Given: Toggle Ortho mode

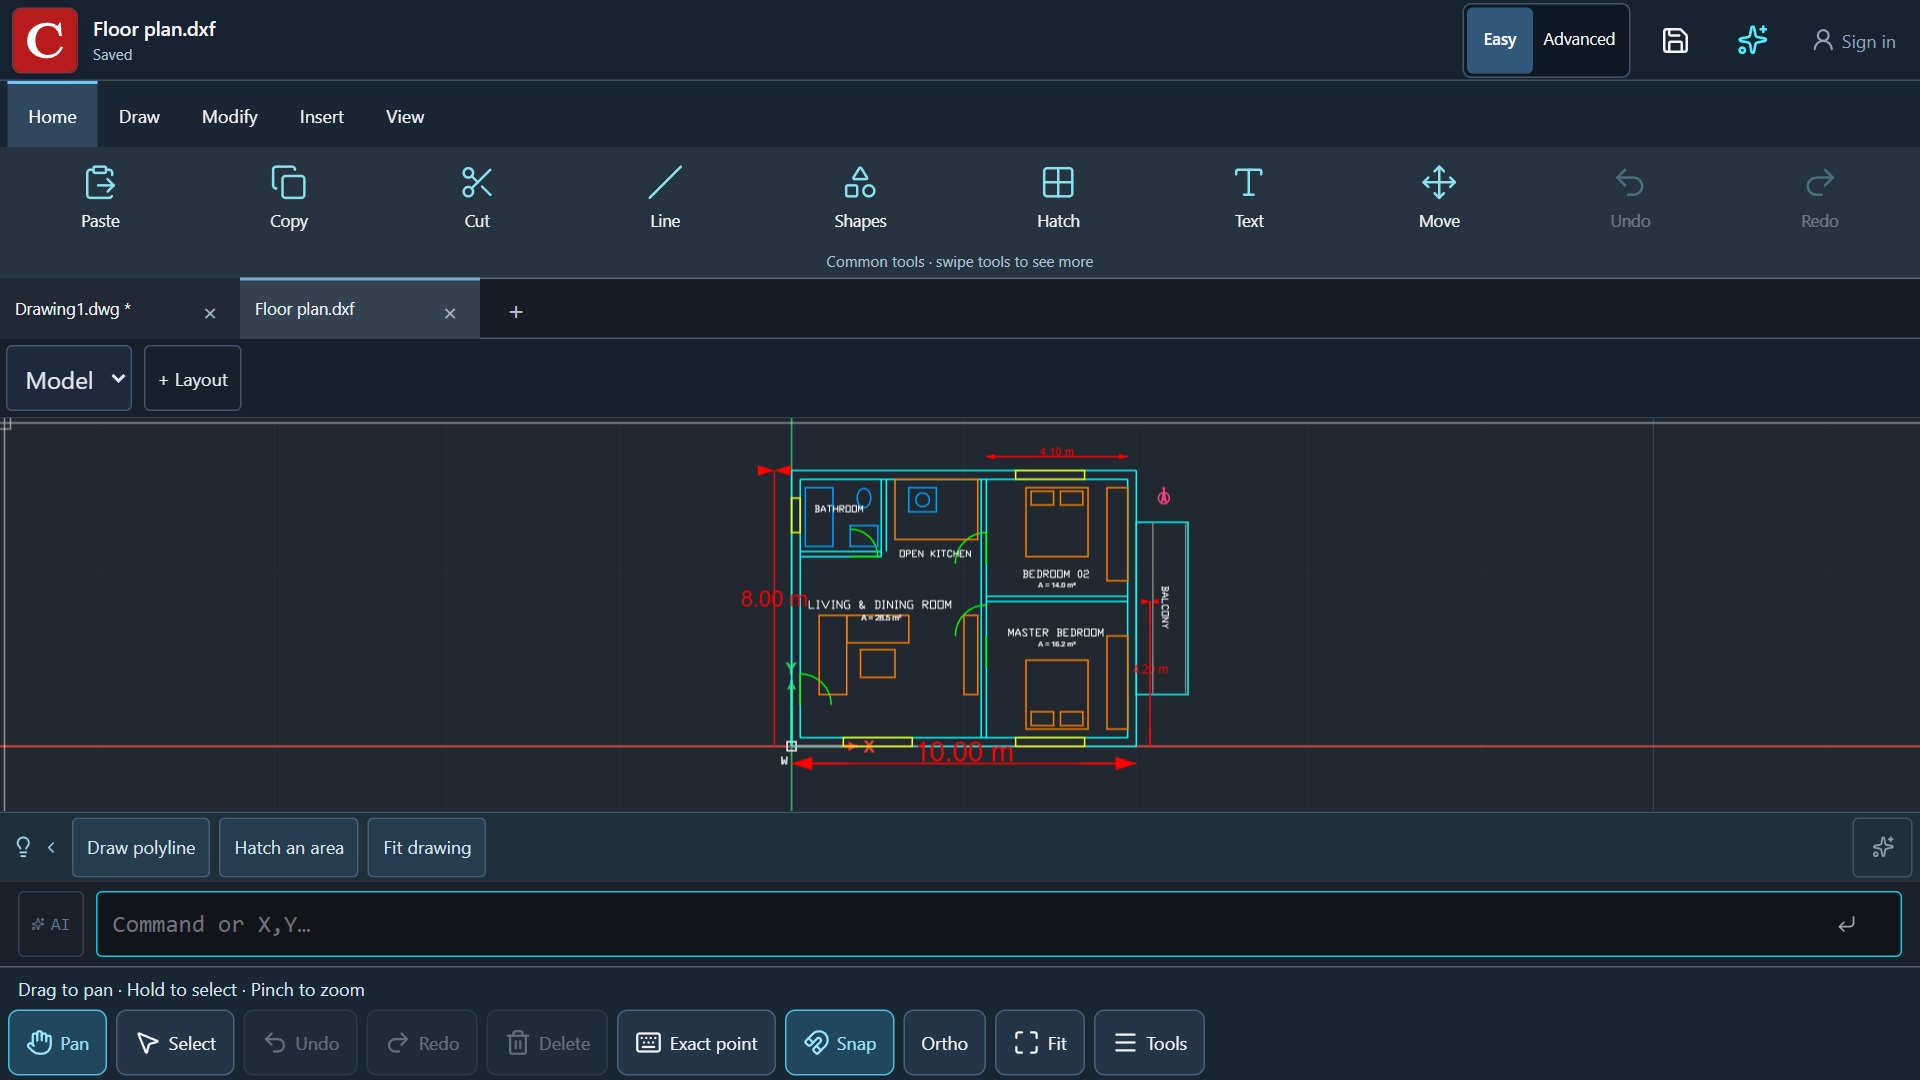Looking at the screenshot, I should (x=944, y=1043).
